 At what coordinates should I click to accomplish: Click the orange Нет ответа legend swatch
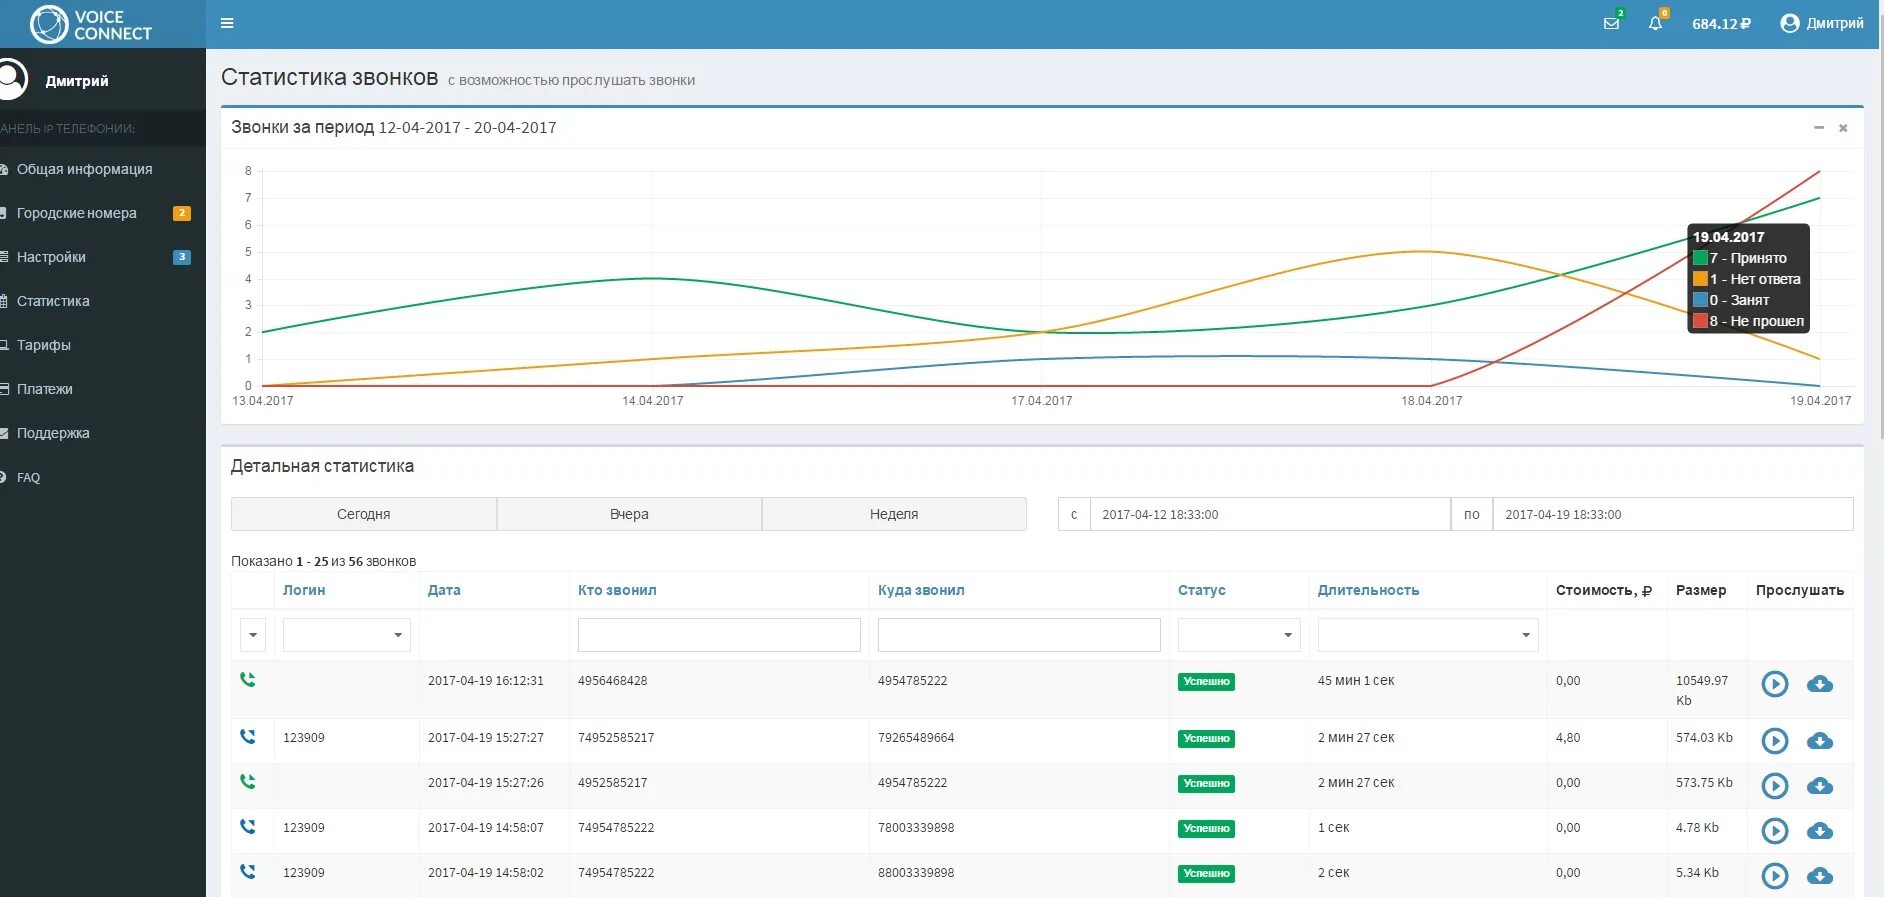point(1700,279)
